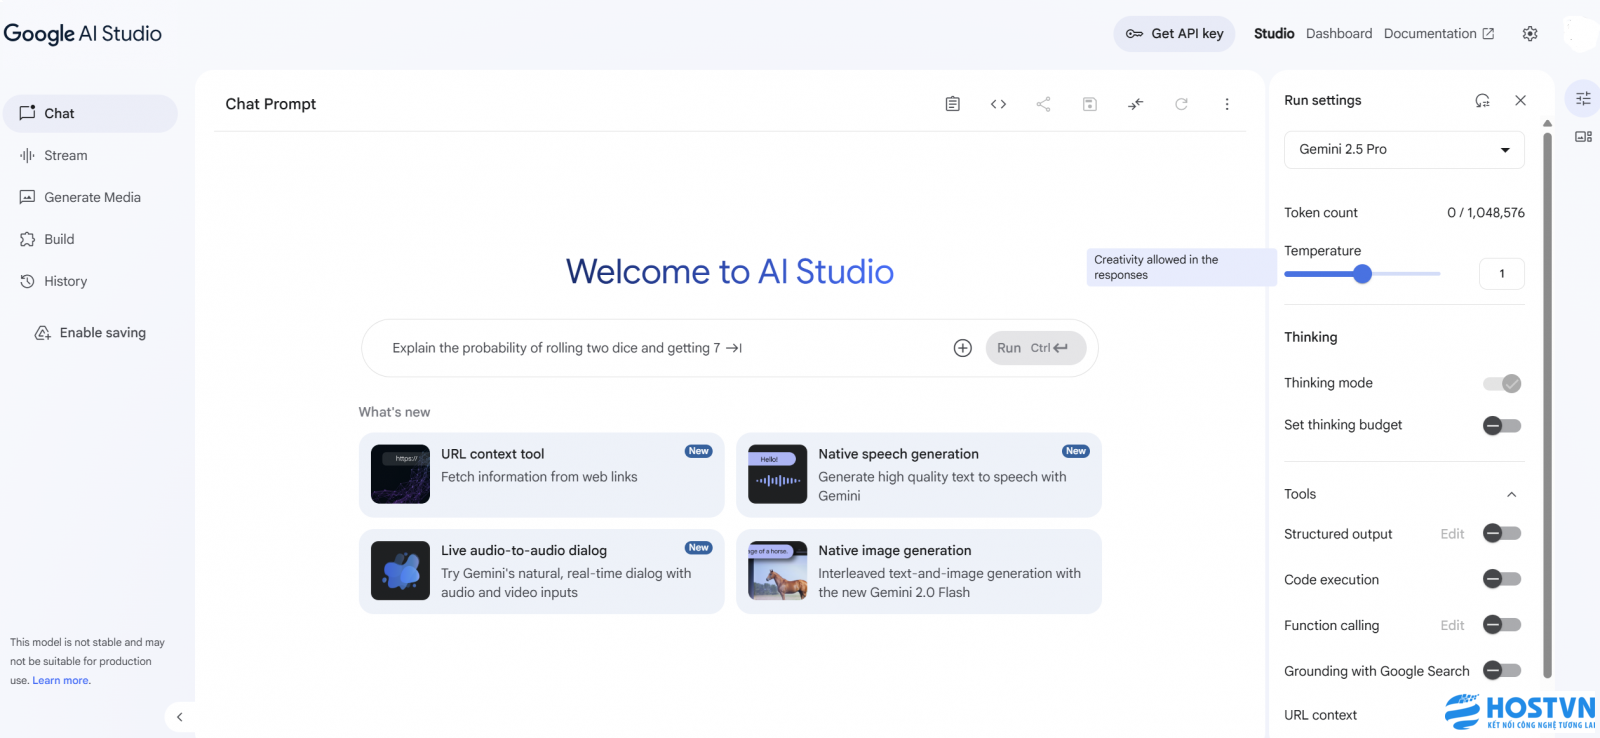Click the save prompt floppy icon
Image resolution: width=1600 pixels, height=738 pixels.
pyautogui.click(x=1090, y=104)
